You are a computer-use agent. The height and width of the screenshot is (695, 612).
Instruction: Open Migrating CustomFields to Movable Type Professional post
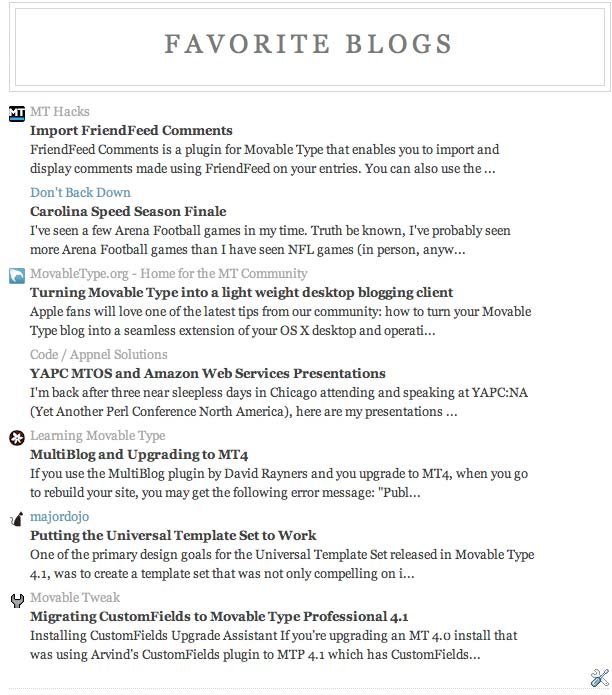(x=219, y=617)
